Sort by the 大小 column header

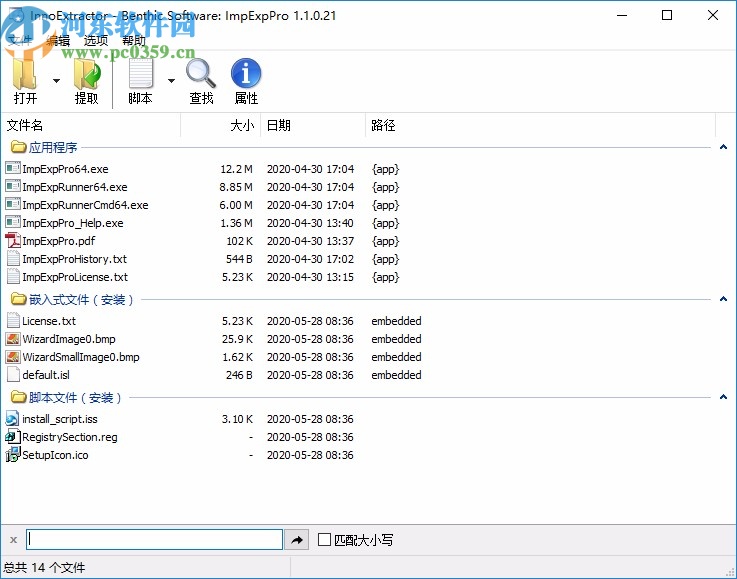(221, 125)
